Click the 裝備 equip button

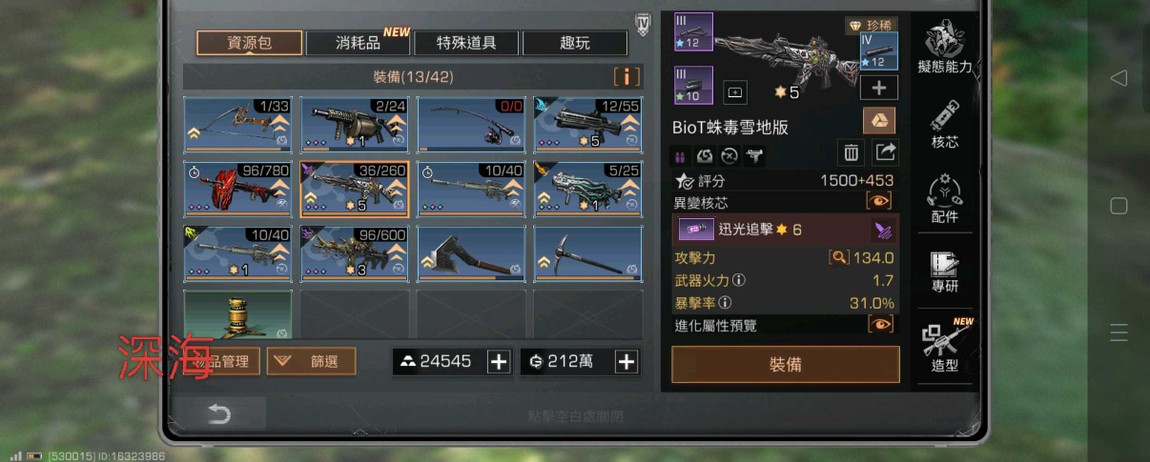point(785,364)
